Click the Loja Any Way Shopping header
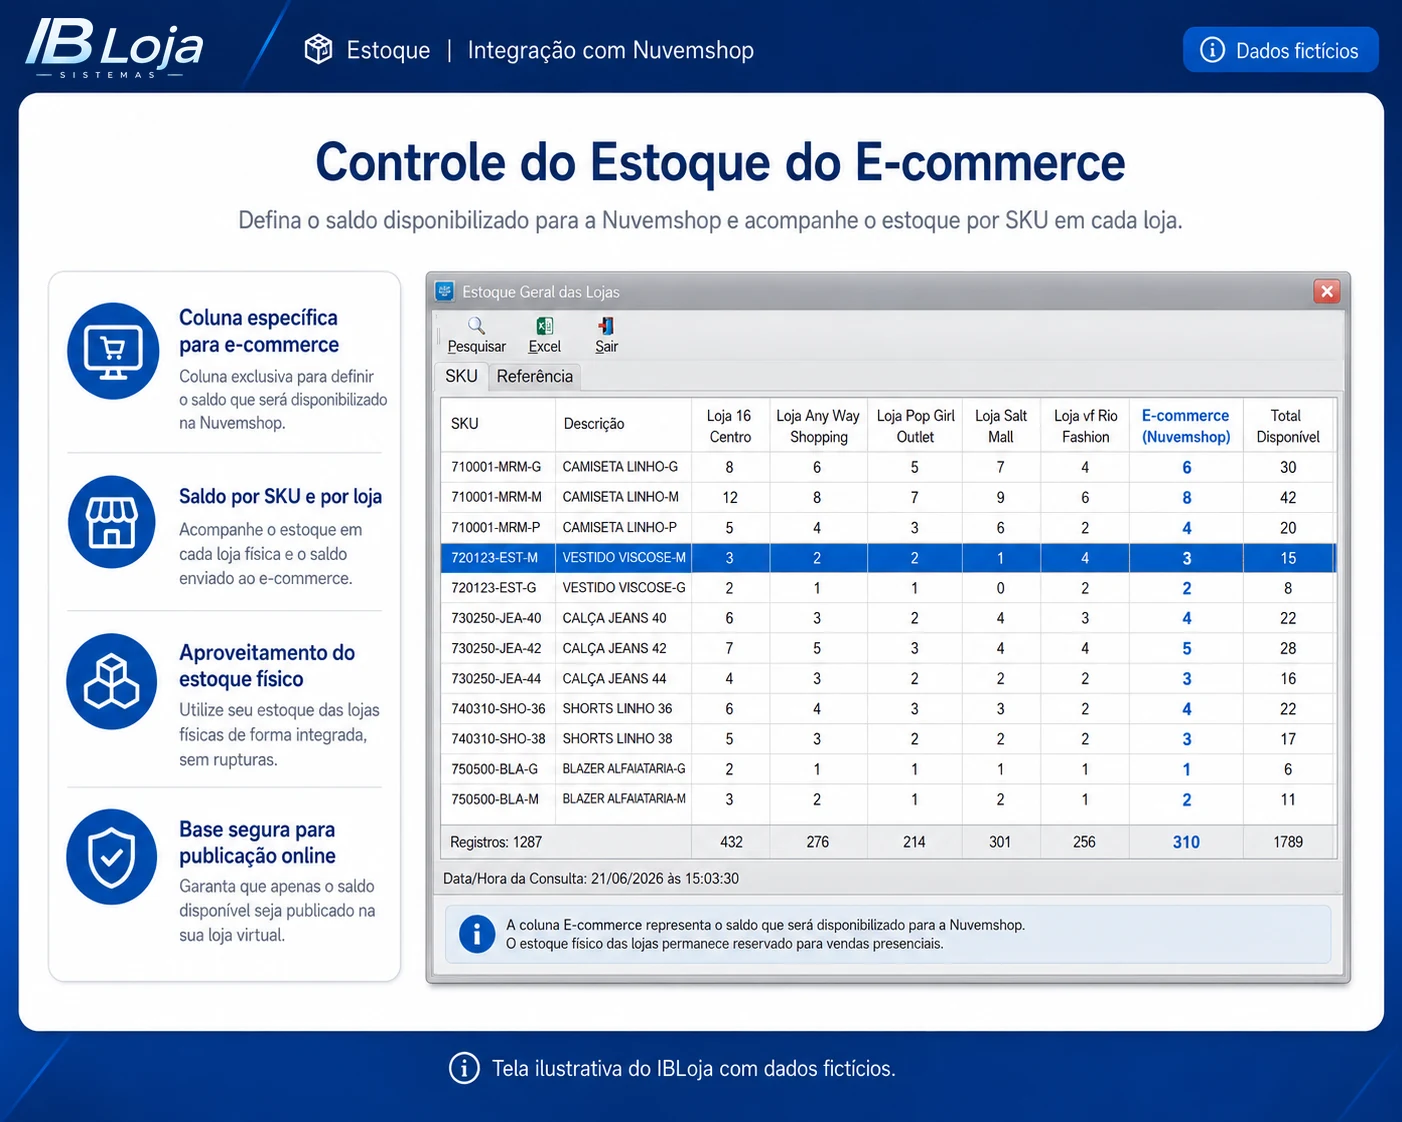1402x1122 pixels. tap(818, 426)
